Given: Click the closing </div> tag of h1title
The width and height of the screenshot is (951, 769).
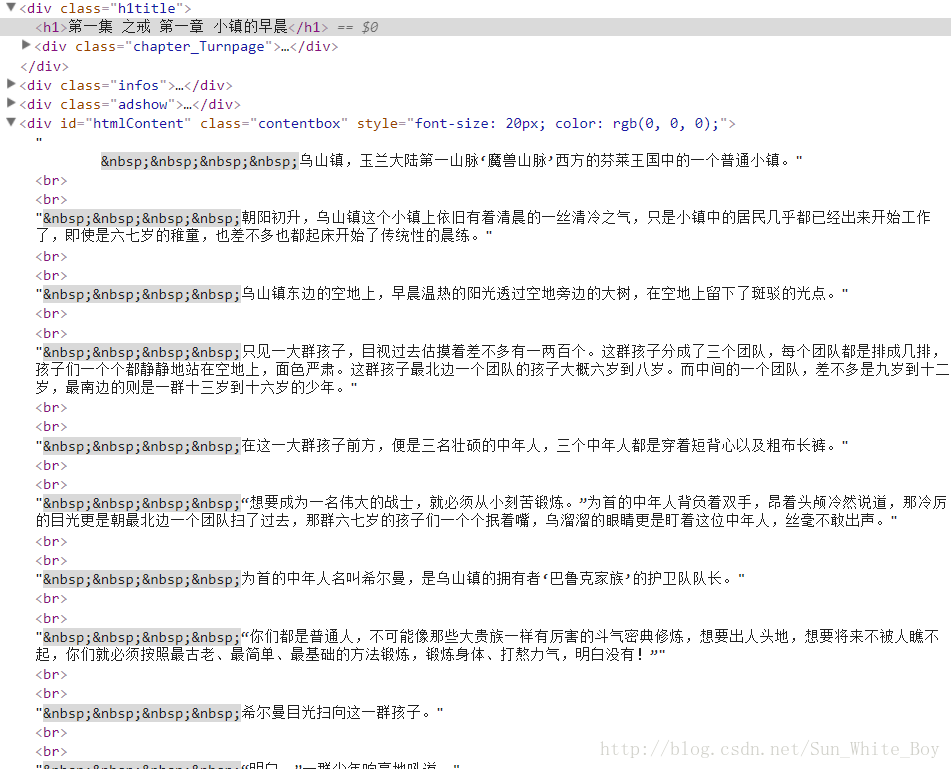Looking at the screenshot, I should click(44, 66).
